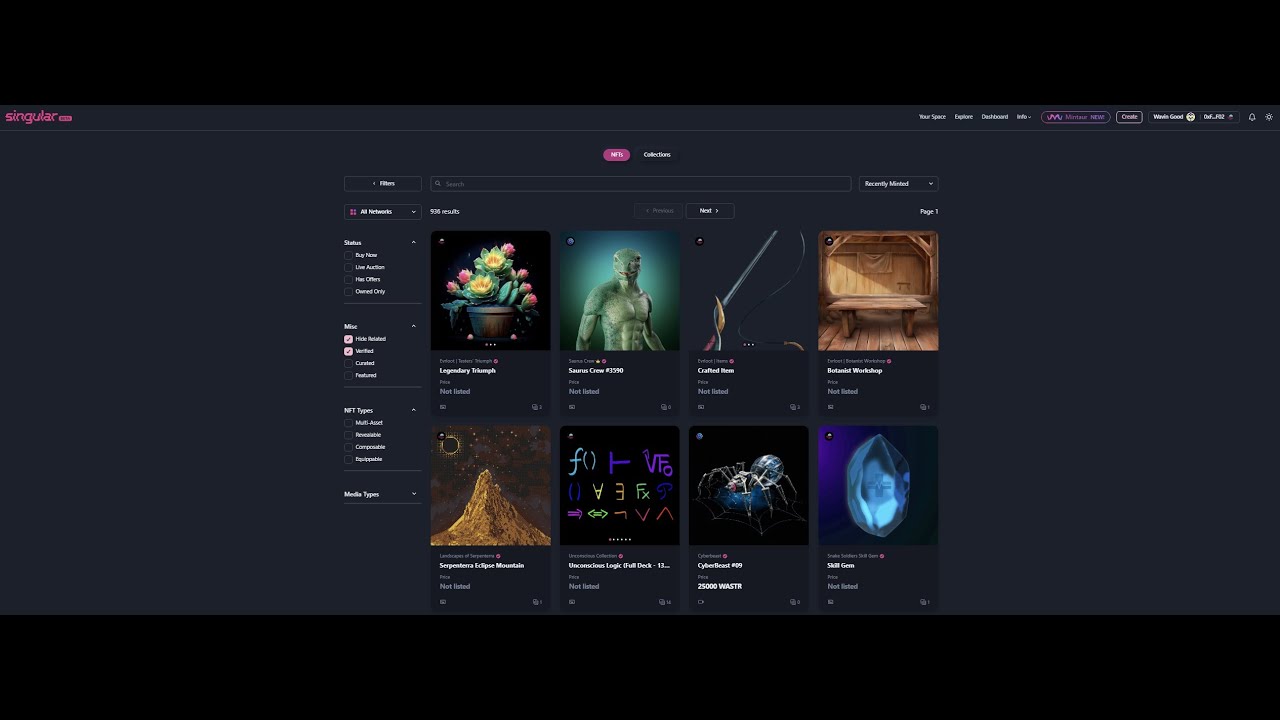The height and width of the screenshot is (720, 1280).
Task: Enable the Live Auction filter
Action: [348, 267]
